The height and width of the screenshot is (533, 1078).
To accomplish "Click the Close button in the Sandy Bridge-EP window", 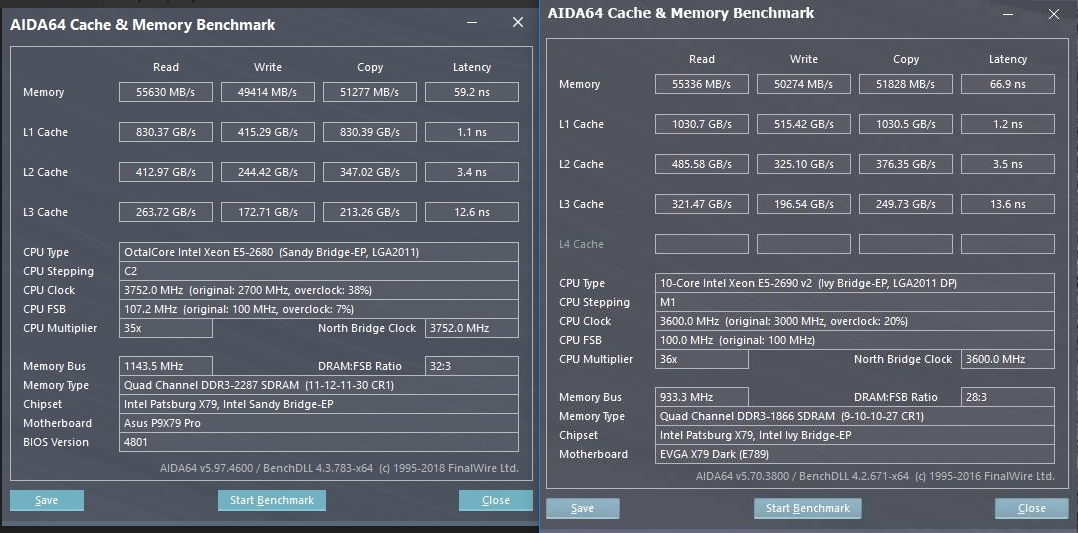I will click(495, 500).
